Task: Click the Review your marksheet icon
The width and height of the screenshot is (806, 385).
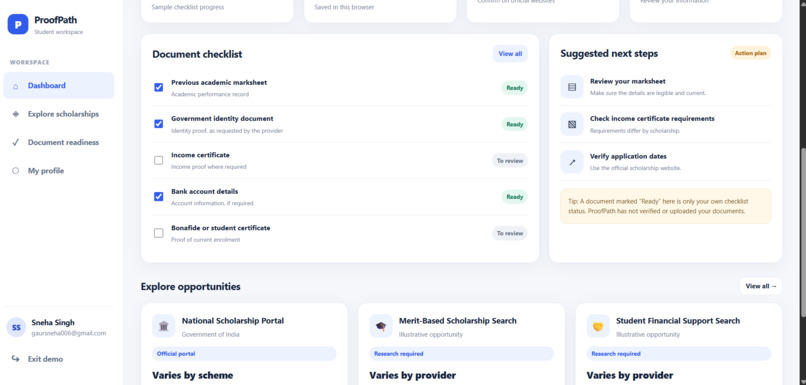Action: click(572, 87)
